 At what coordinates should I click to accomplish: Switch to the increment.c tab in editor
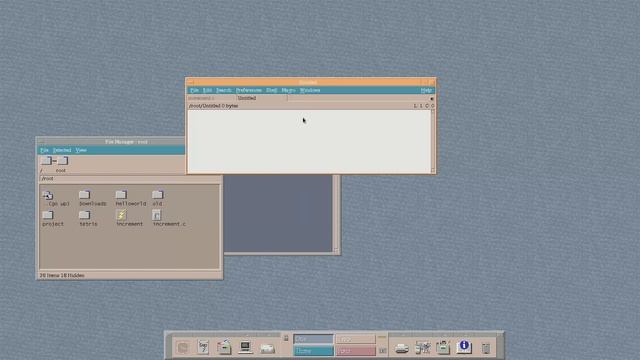211,98
